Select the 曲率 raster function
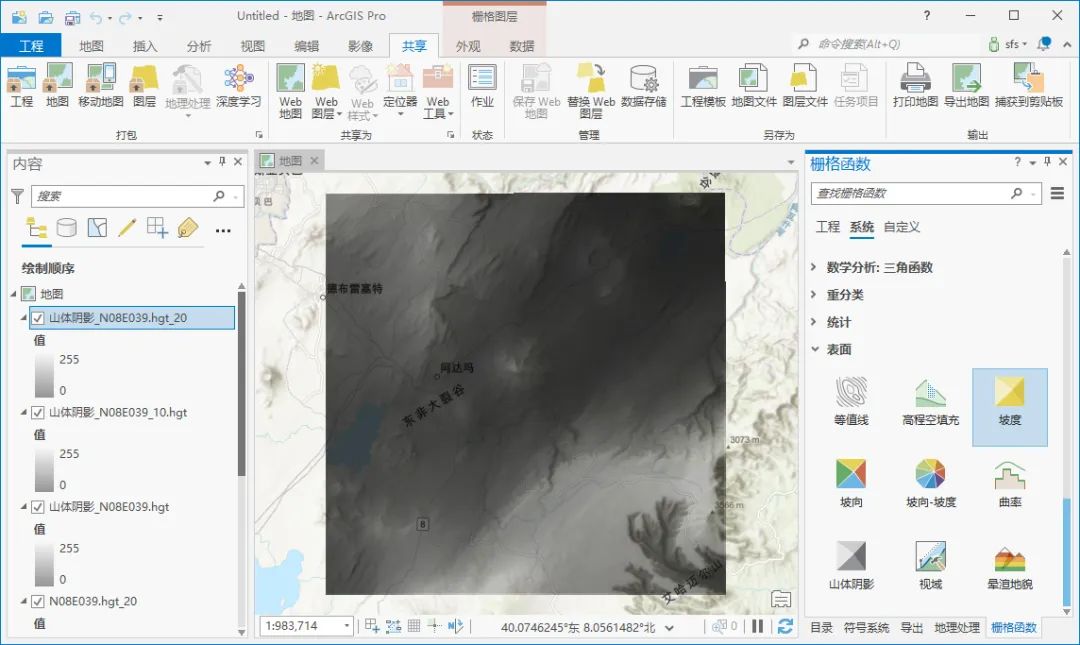 coord(1010,484)
